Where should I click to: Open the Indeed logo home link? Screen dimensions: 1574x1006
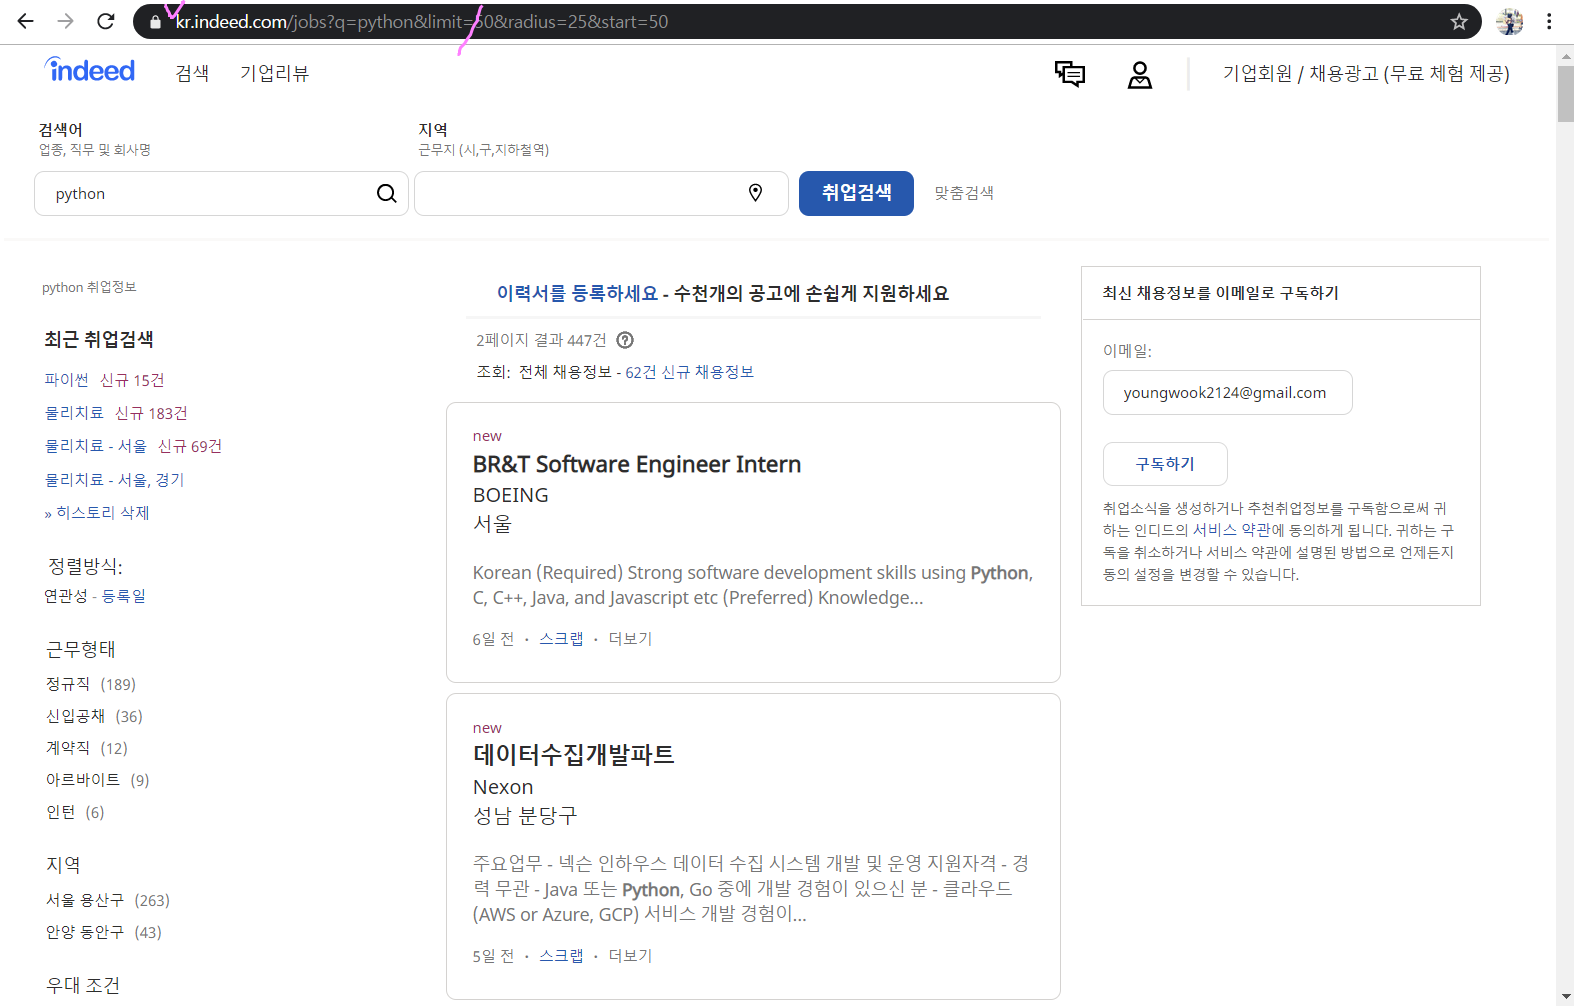pyautogui.click(x=90, y=70)
